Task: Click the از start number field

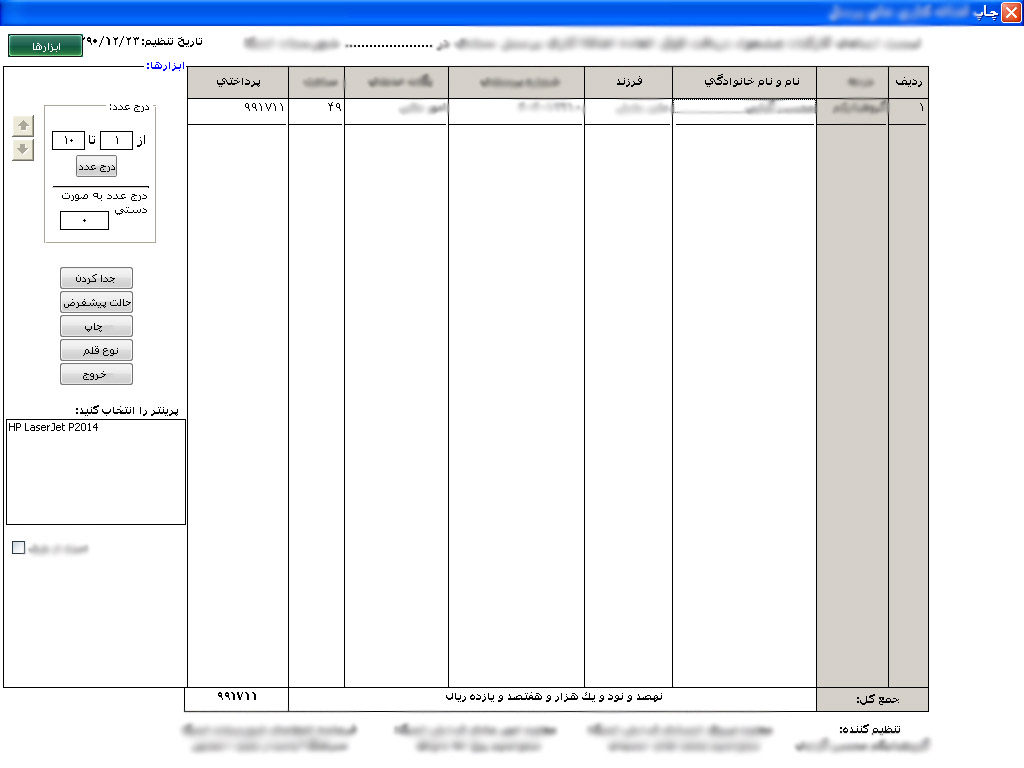Action: [x=116, y=141]
